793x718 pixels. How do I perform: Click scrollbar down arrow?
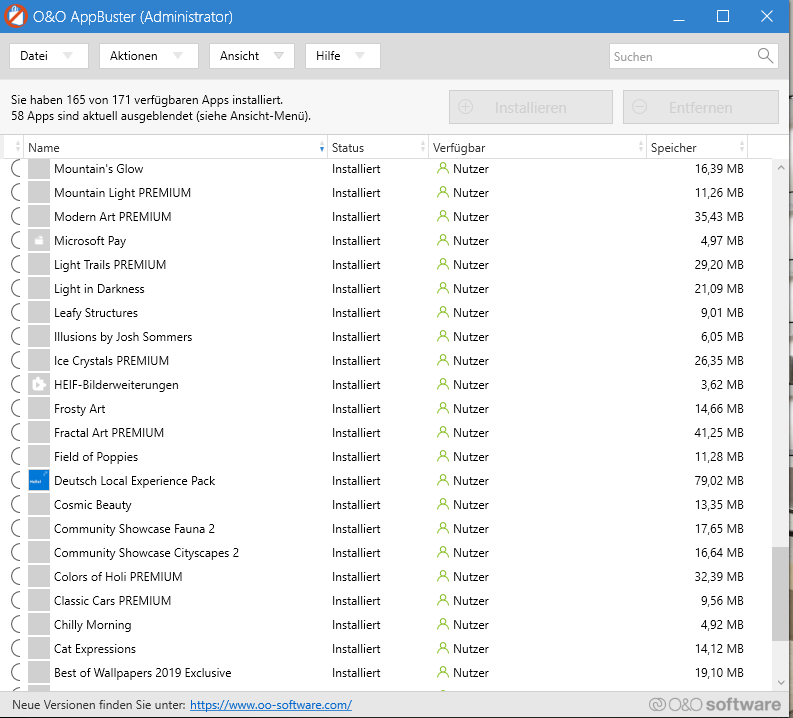781,683
